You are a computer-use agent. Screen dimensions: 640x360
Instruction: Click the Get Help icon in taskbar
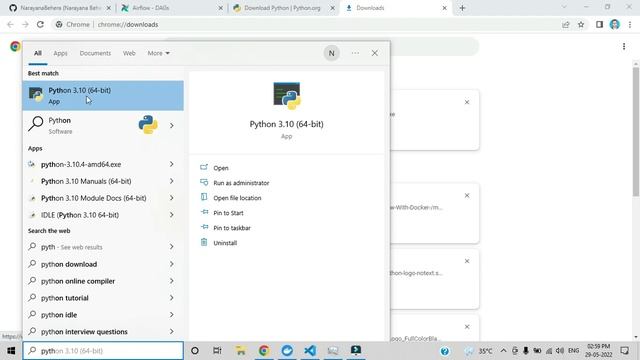point(444,351)
